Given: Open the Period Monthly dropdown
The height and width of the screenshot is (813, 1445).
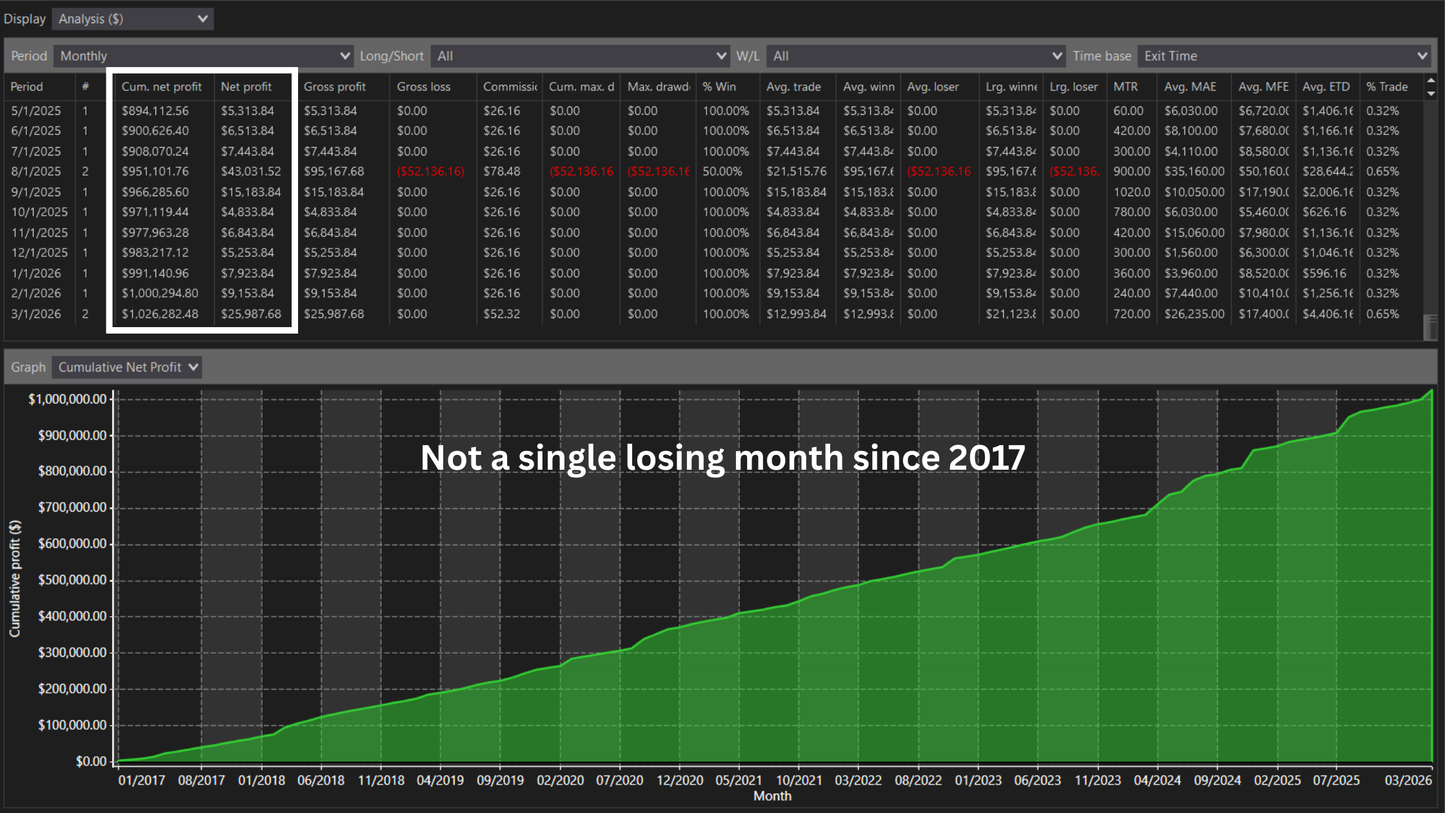Looking at the screenshot, I should click(204, 56).
